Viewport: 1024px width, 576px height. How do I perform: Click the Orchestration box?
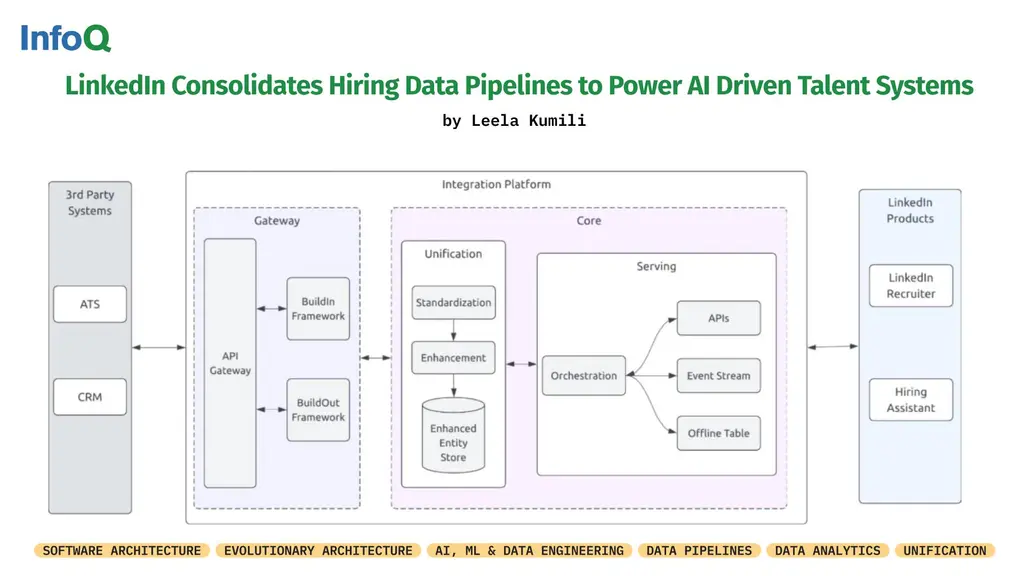pos(584,376)
